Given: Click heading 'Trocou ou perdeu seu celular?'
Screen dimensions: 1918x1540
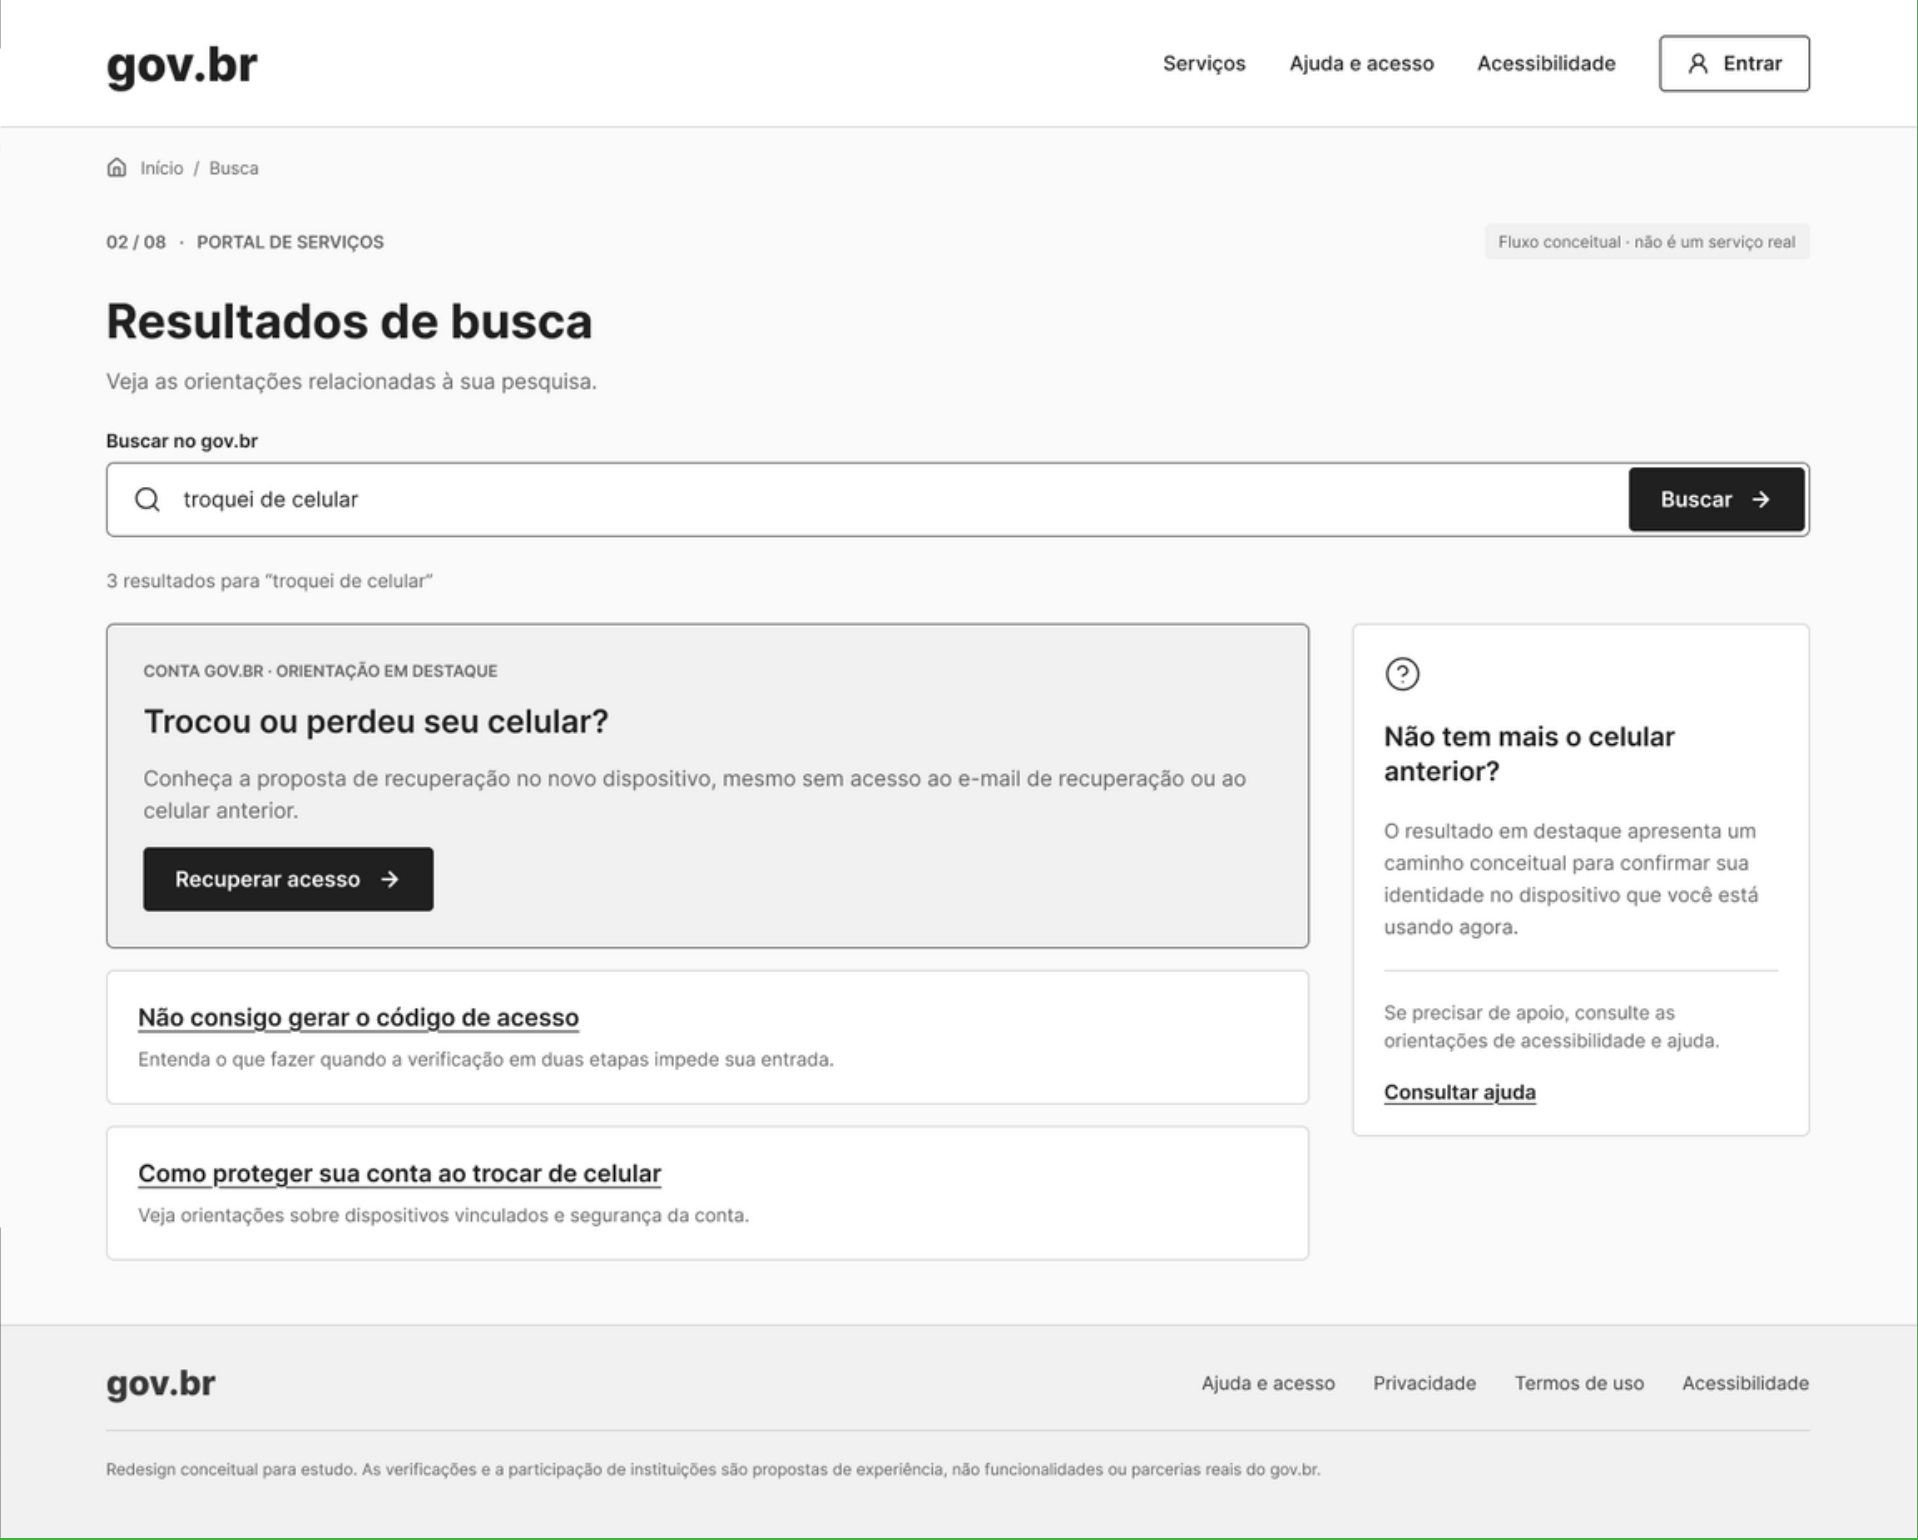Looking at the screenshot, I should click(x=376, y=721).
